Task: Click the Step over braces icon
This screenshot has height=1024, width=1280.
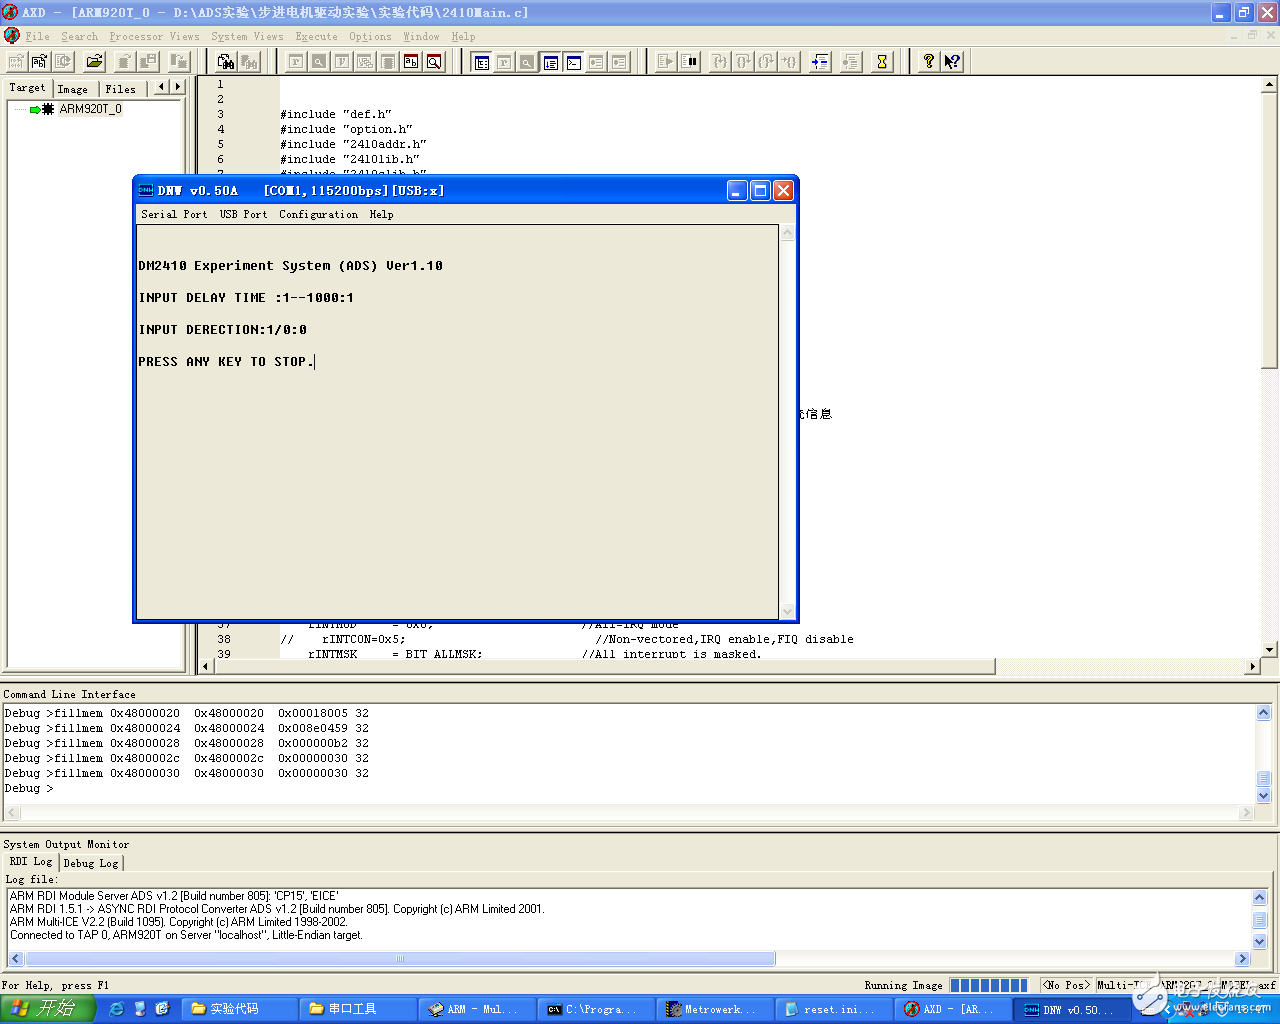Action: [743, 62]
